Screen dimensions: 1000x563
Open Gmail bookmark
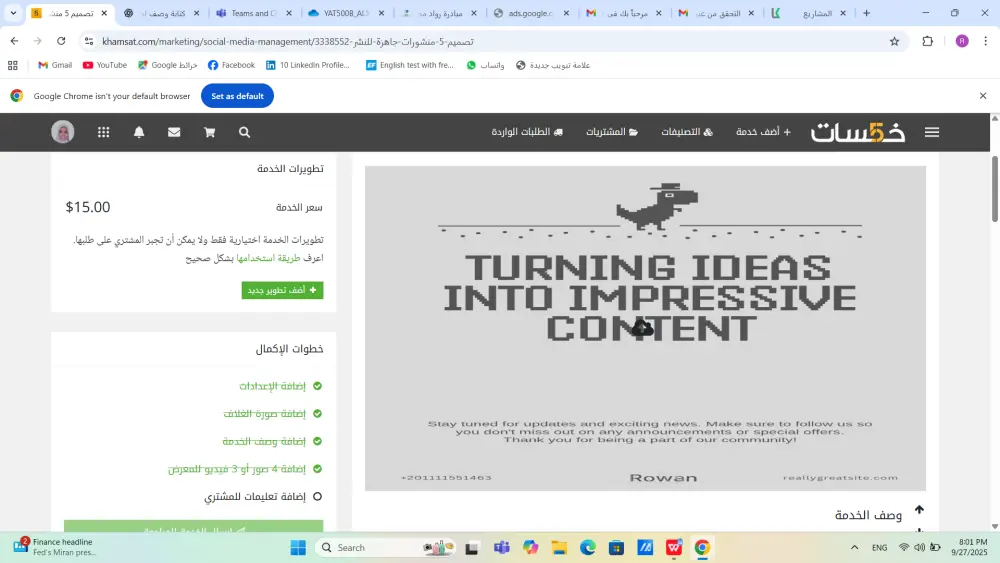point(55,65)
